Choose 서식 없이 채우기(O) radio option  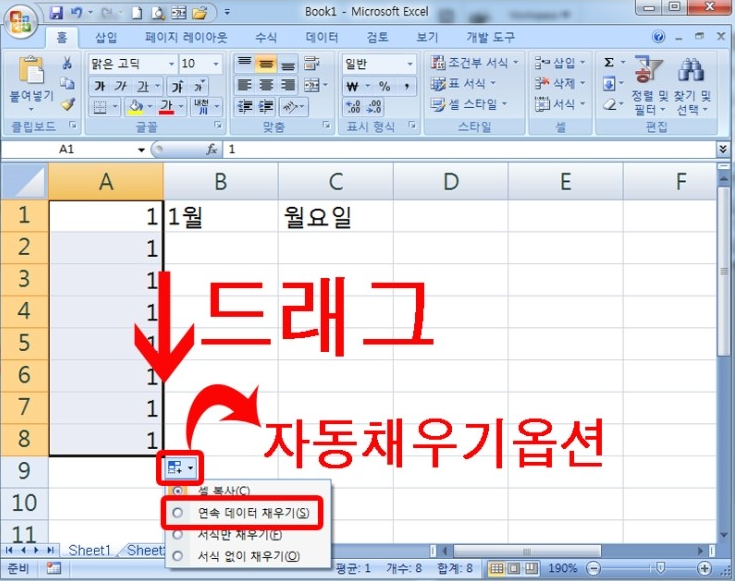[x=178, y=556]
